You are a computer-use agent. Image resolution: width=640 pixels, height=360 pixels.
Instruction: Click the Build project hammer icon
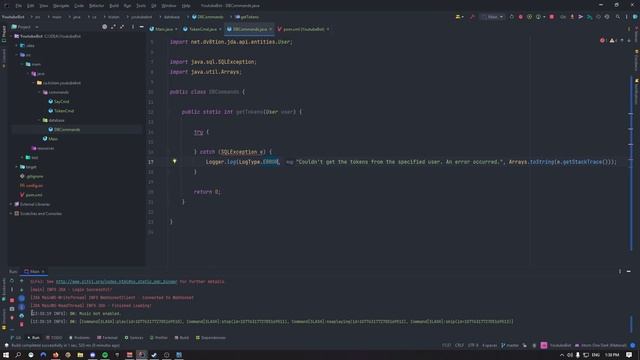click(x=472, y=17)
